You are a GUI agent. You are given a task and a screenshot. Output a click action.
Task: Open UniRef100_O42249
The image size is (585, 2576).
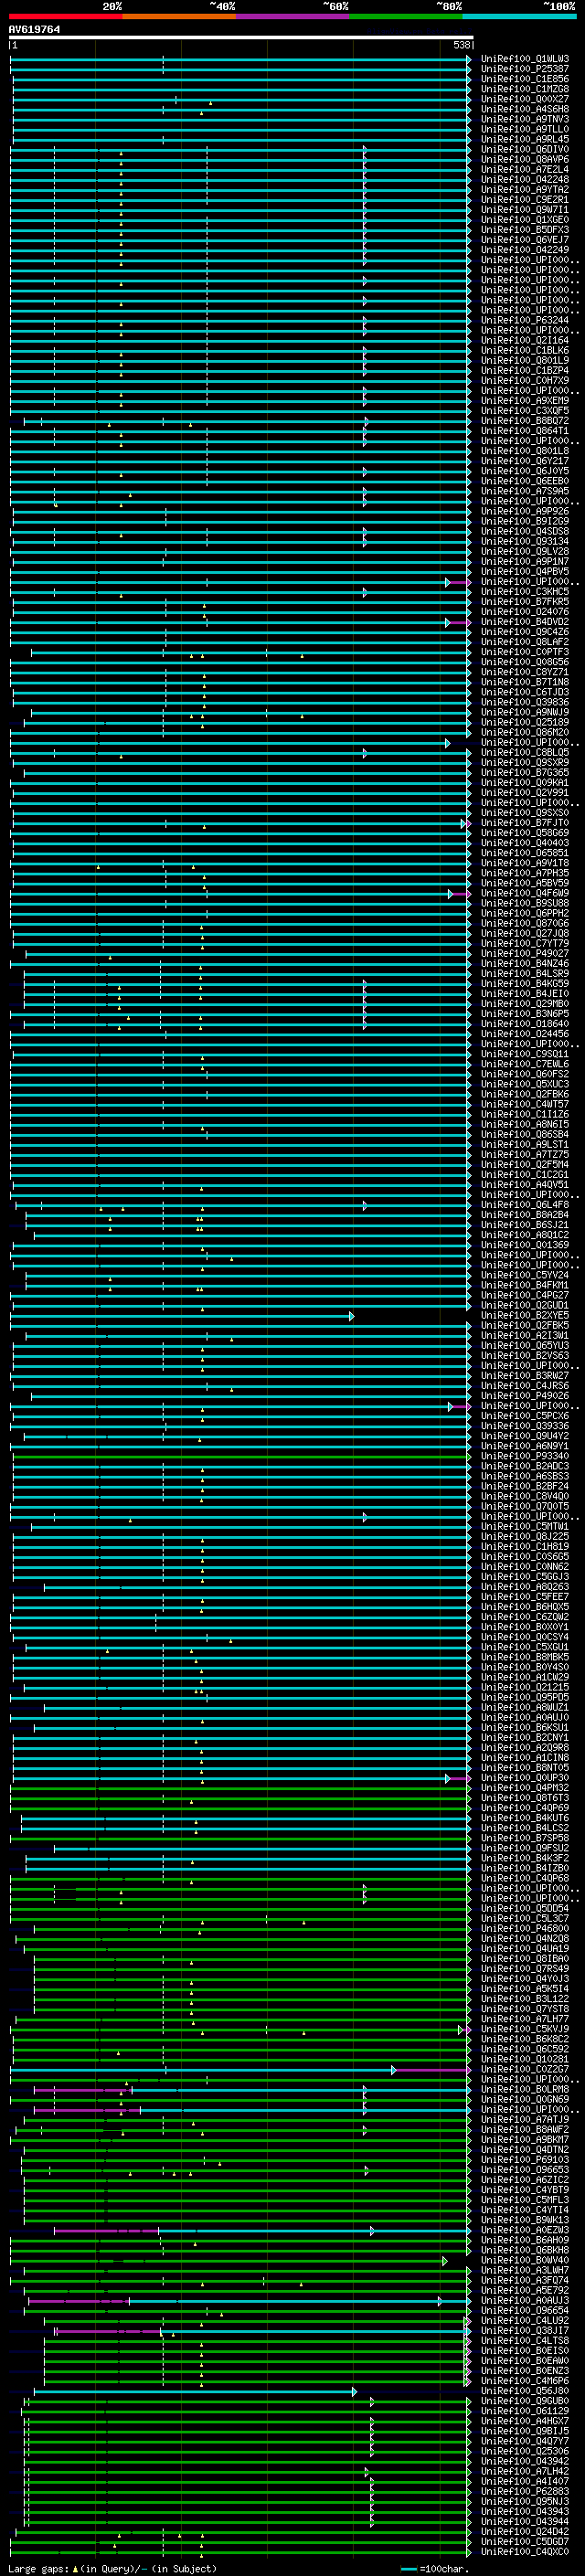(525, 249)
